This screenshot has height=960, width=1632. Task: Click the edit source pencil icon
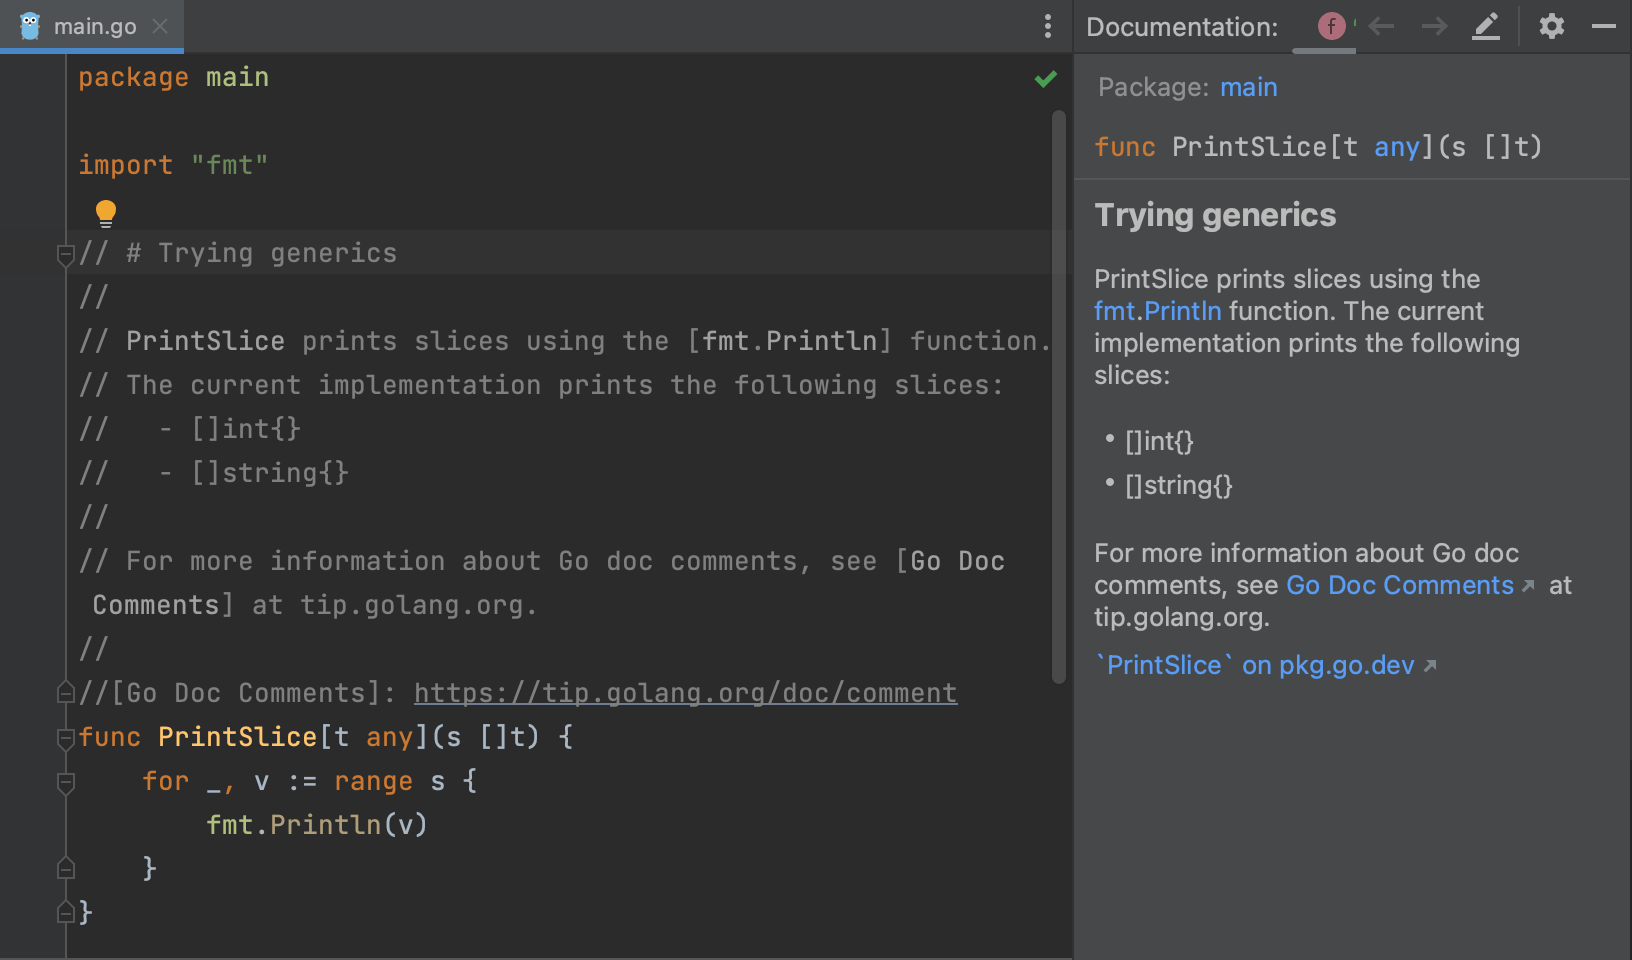click(1487, 27)
